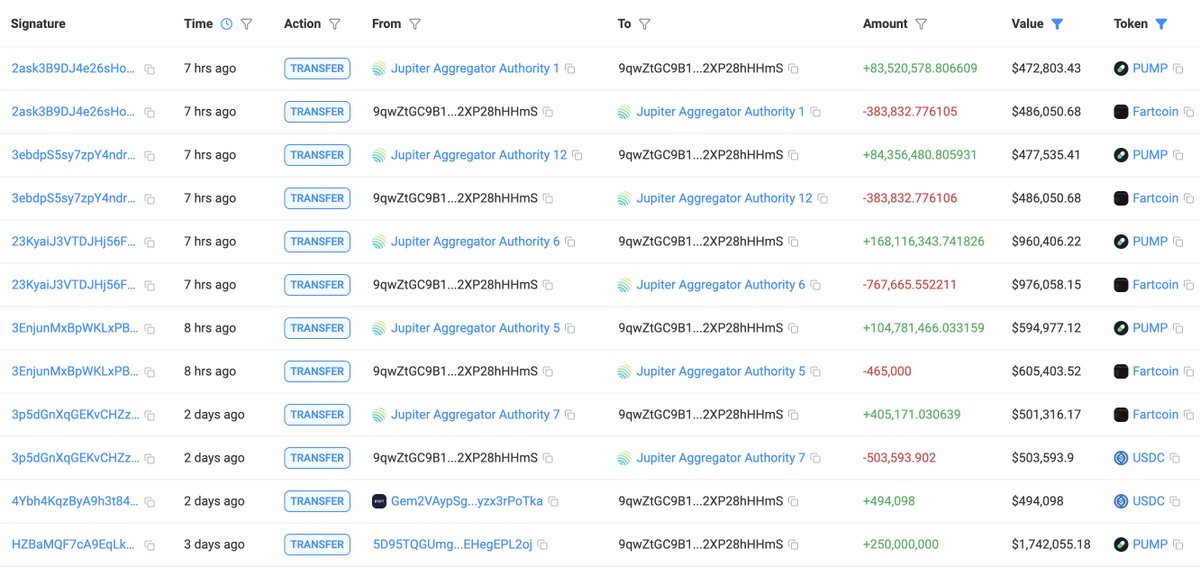The width and height of the screenshot is (1200, 568).
Task: Copy PUMP token address in $472,803.43 row
Action: [x=1178, y=69]
